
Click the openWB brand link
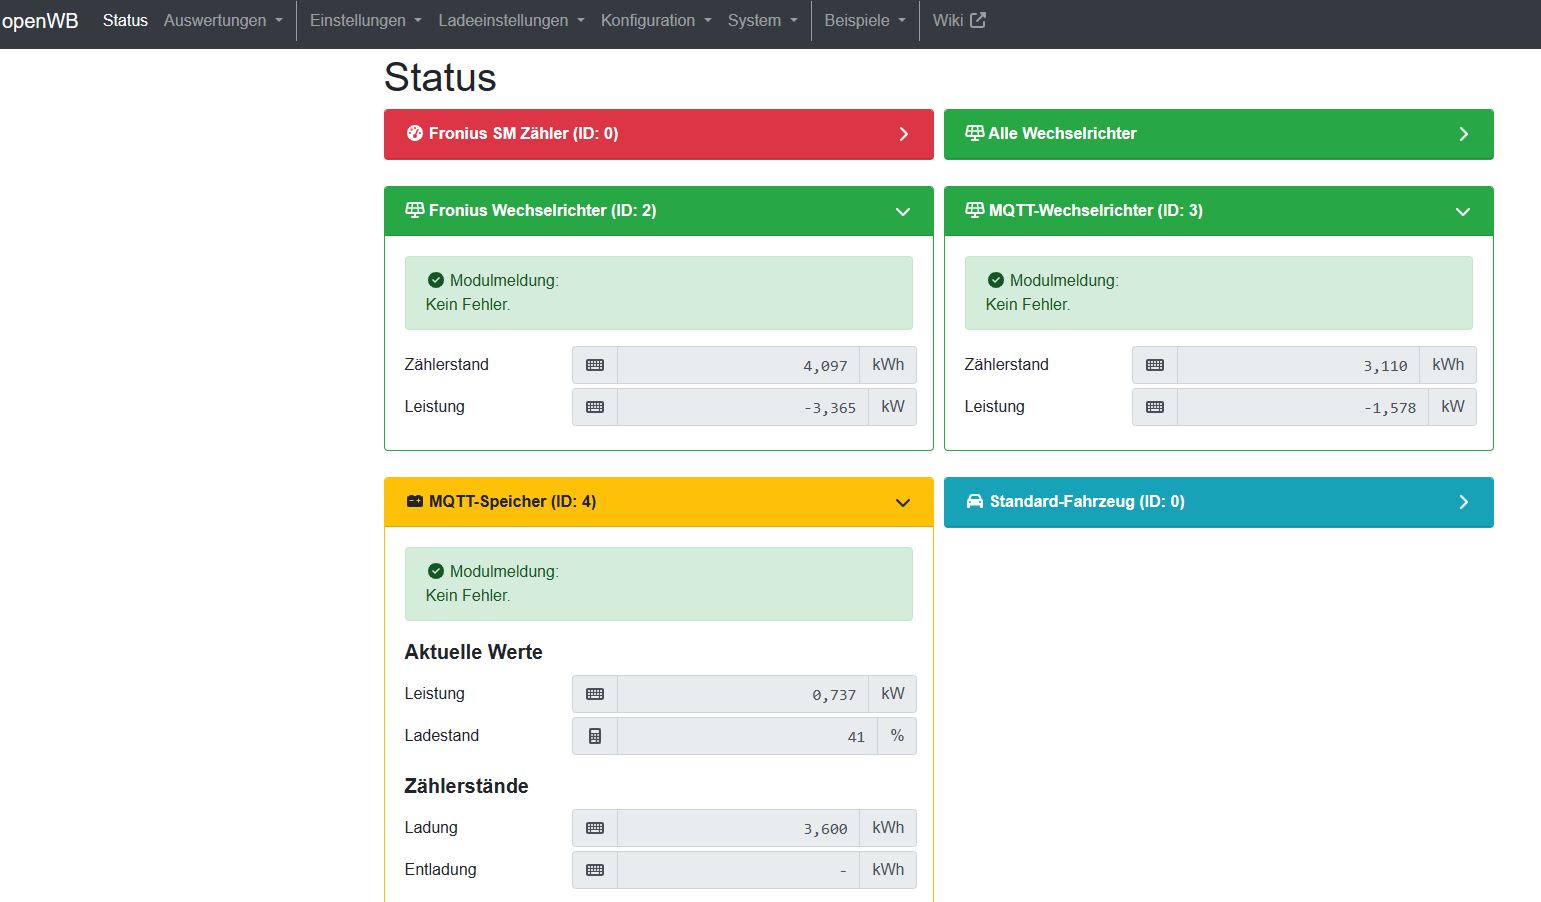[x=40, y=21]
